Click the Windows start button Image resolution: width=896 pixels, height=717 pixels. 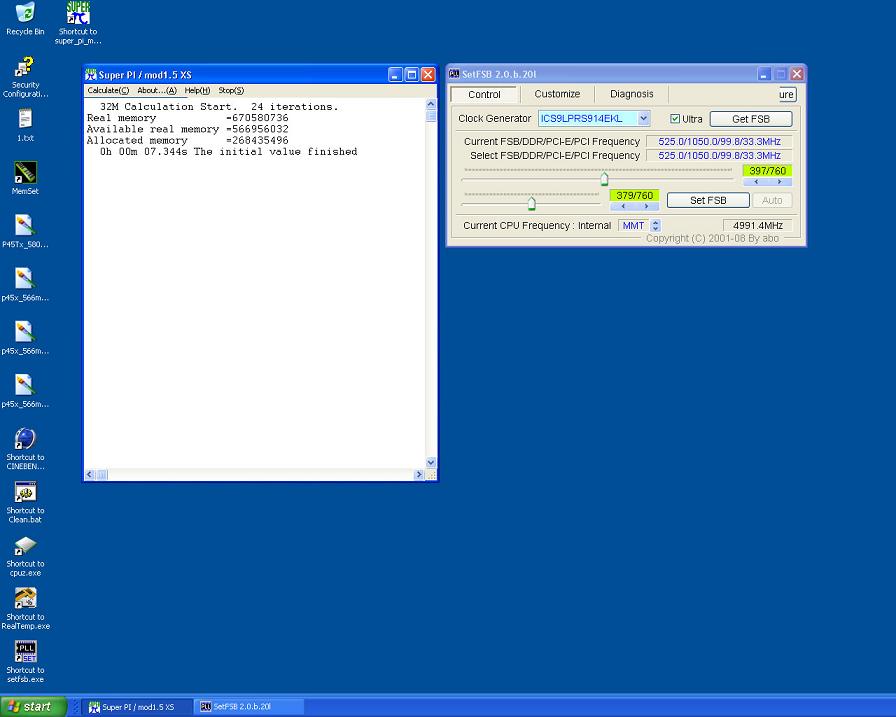point(33,707)
